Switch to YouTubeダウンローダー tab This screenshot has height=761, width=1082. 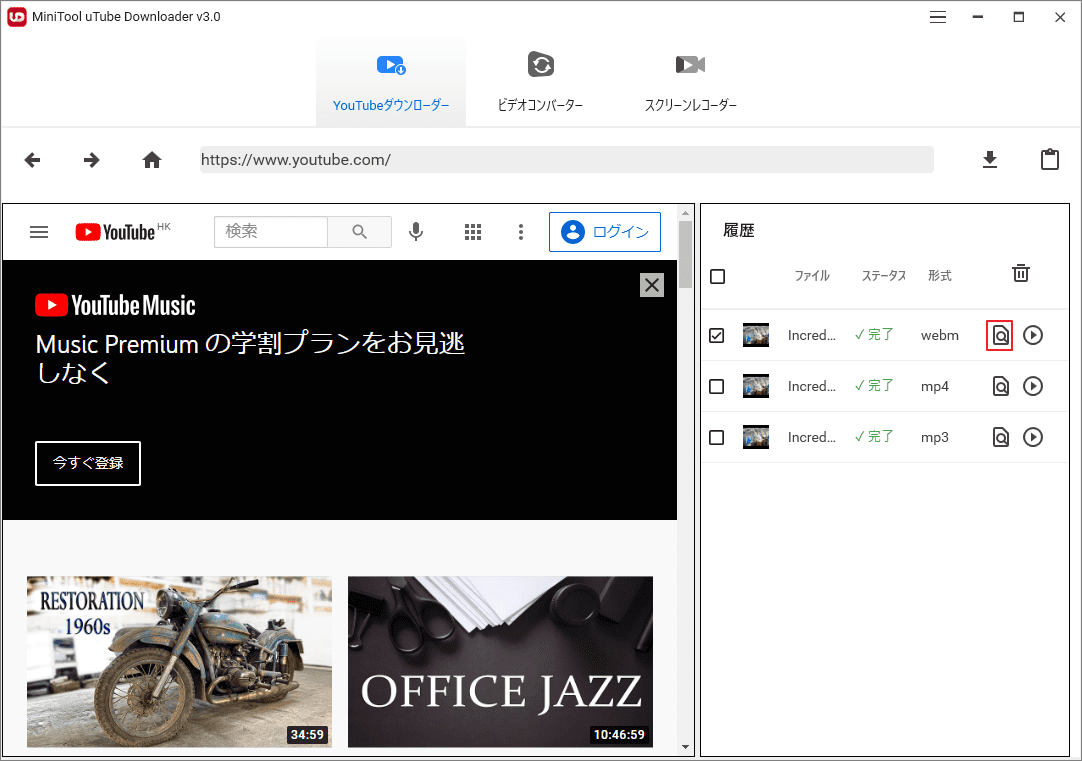click(391, 81)
